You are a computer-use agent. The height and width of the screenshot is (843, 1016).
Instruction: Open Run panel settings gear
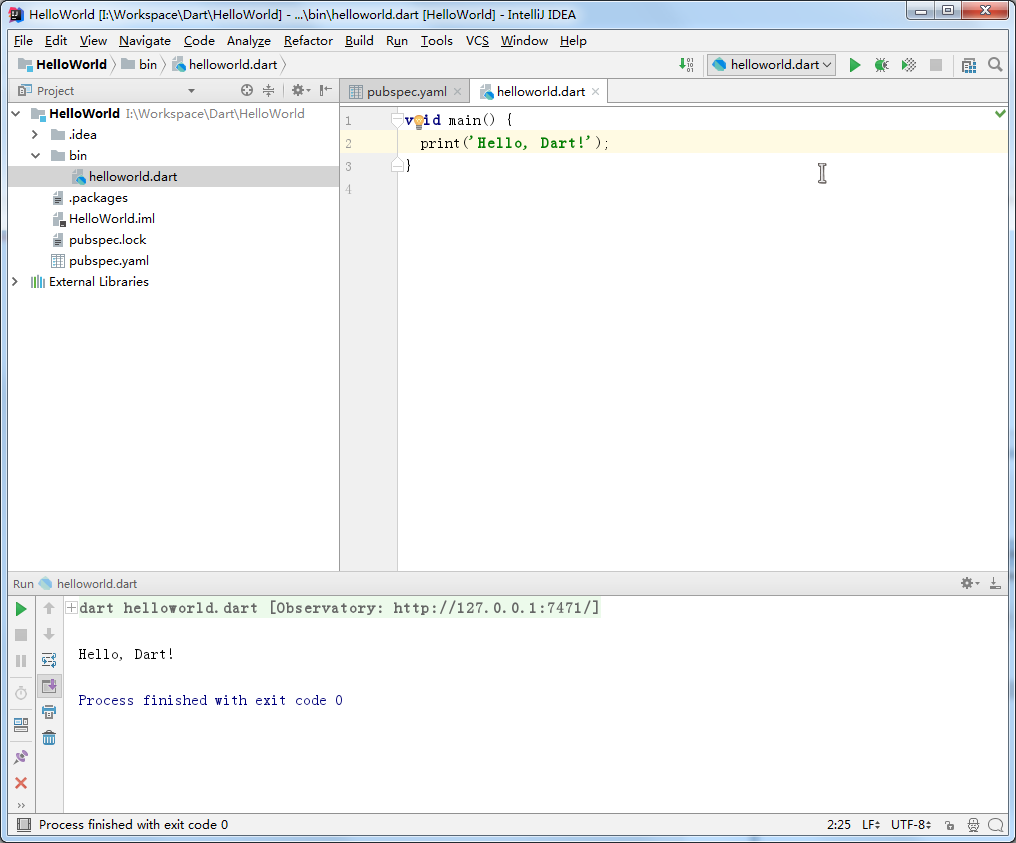(969, 583)
